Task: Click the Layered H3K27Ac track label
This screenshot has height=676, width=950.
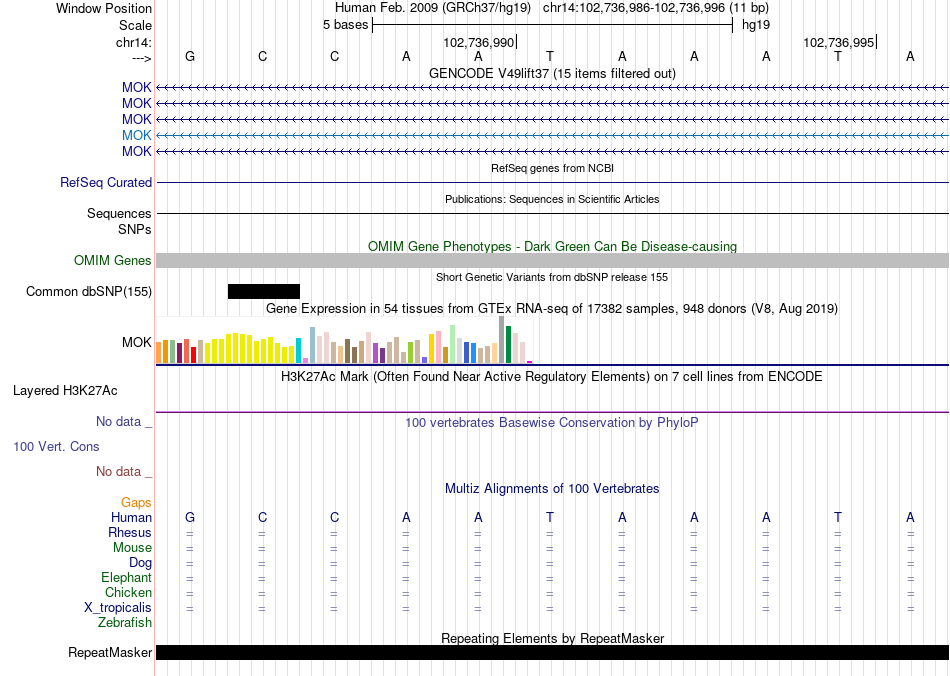Action: pos(65,391)
